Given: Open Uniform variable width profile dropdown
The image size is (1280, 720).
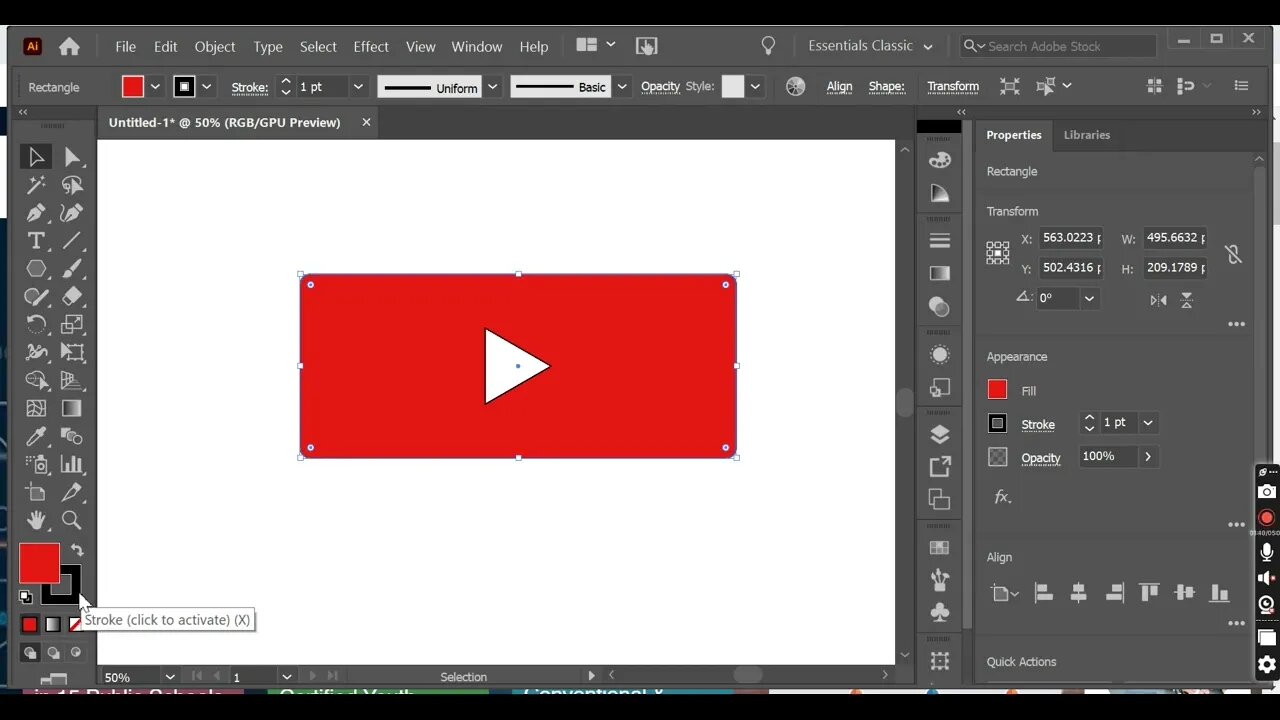Looking at the screenshot, I should point(492,87).
